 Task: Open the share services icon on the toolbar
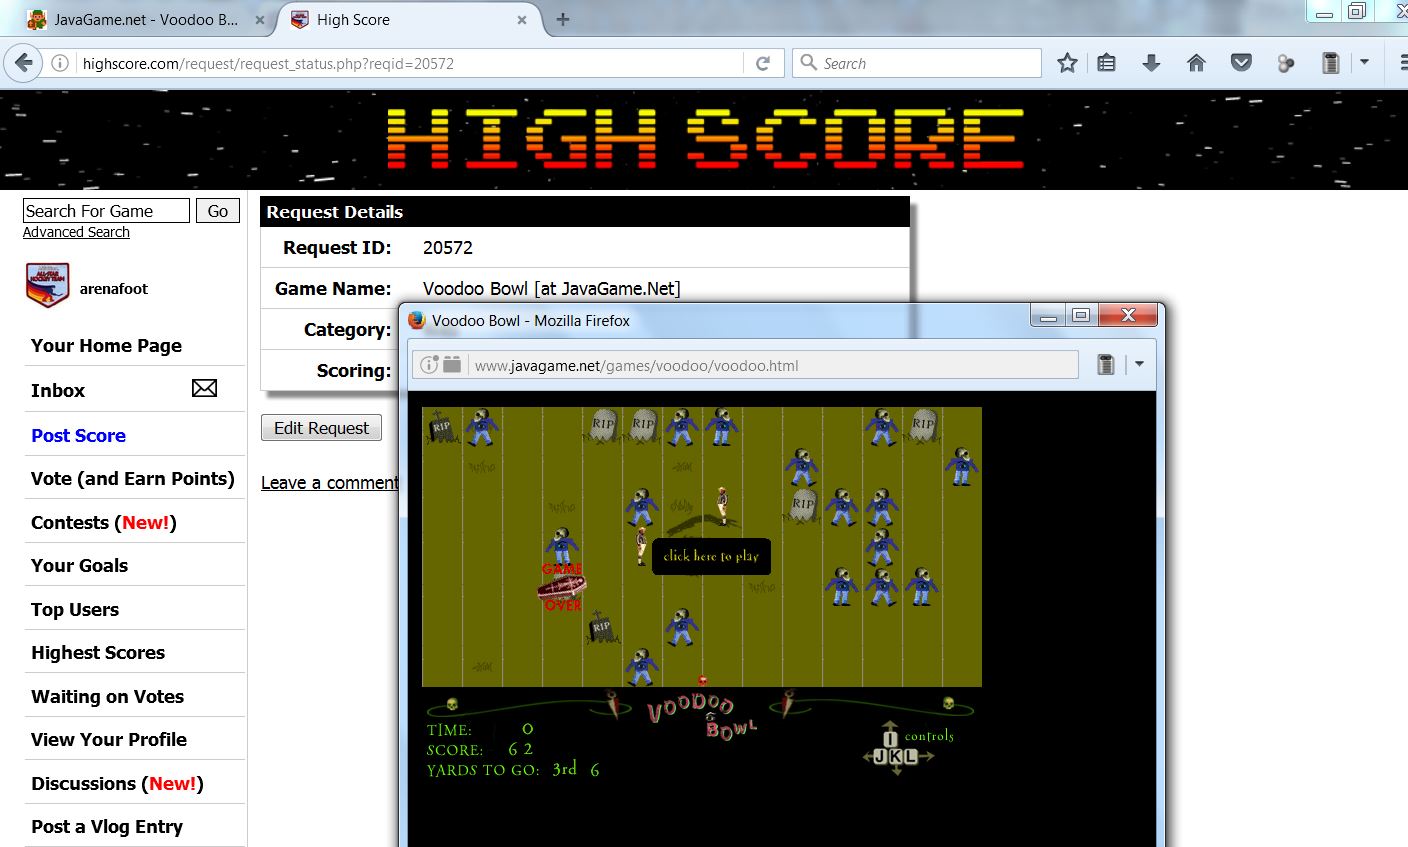pyautogui.click(x=1285, y=62)
